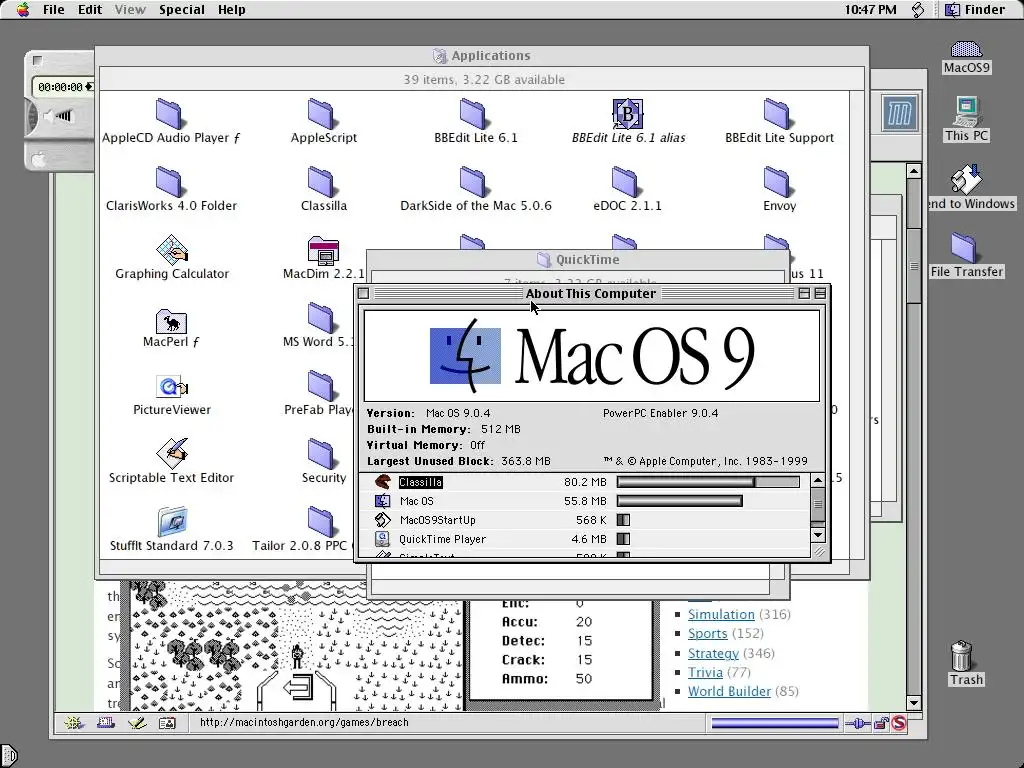The width and height of the screenshot is (1024, 768).
Task: Select the Mac OS row in memory list
Action: (584, 501)
